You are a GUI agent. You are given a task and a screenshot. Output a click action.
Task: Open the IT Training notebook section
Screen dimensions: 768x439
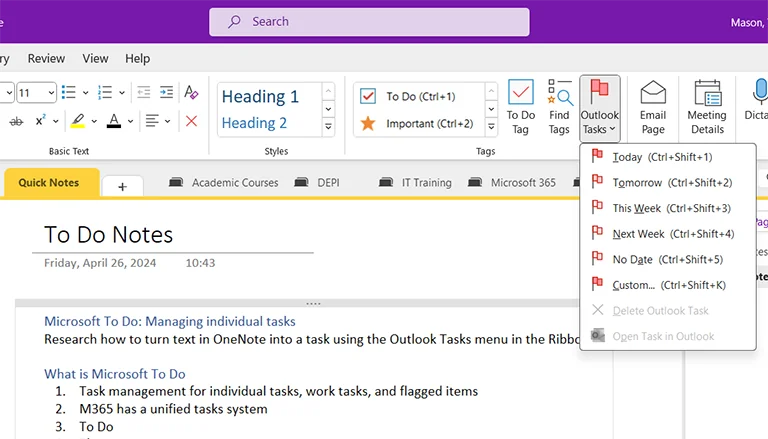tap(415, 183)
